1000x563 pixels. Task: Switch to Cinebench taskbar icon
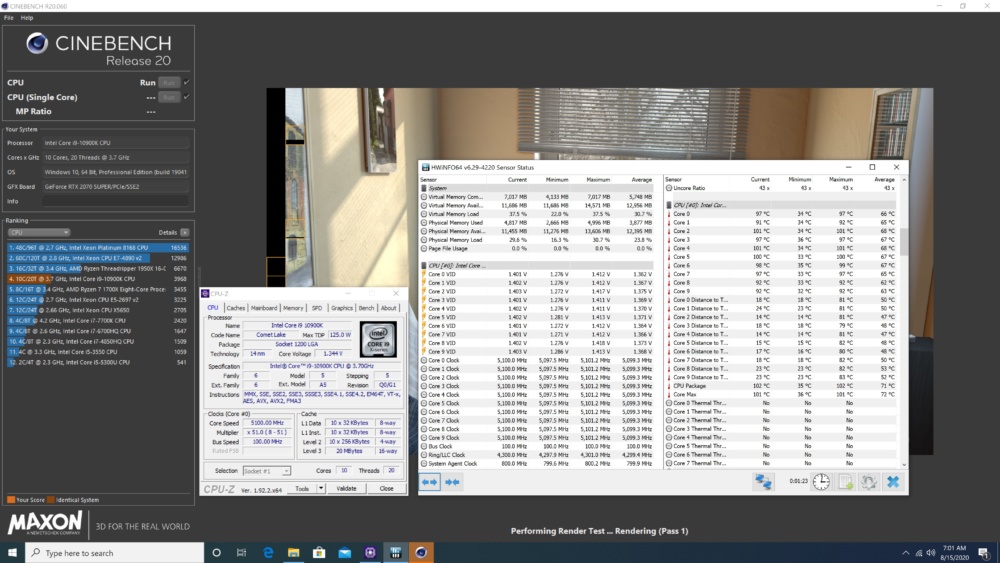[x=421, y=553]
